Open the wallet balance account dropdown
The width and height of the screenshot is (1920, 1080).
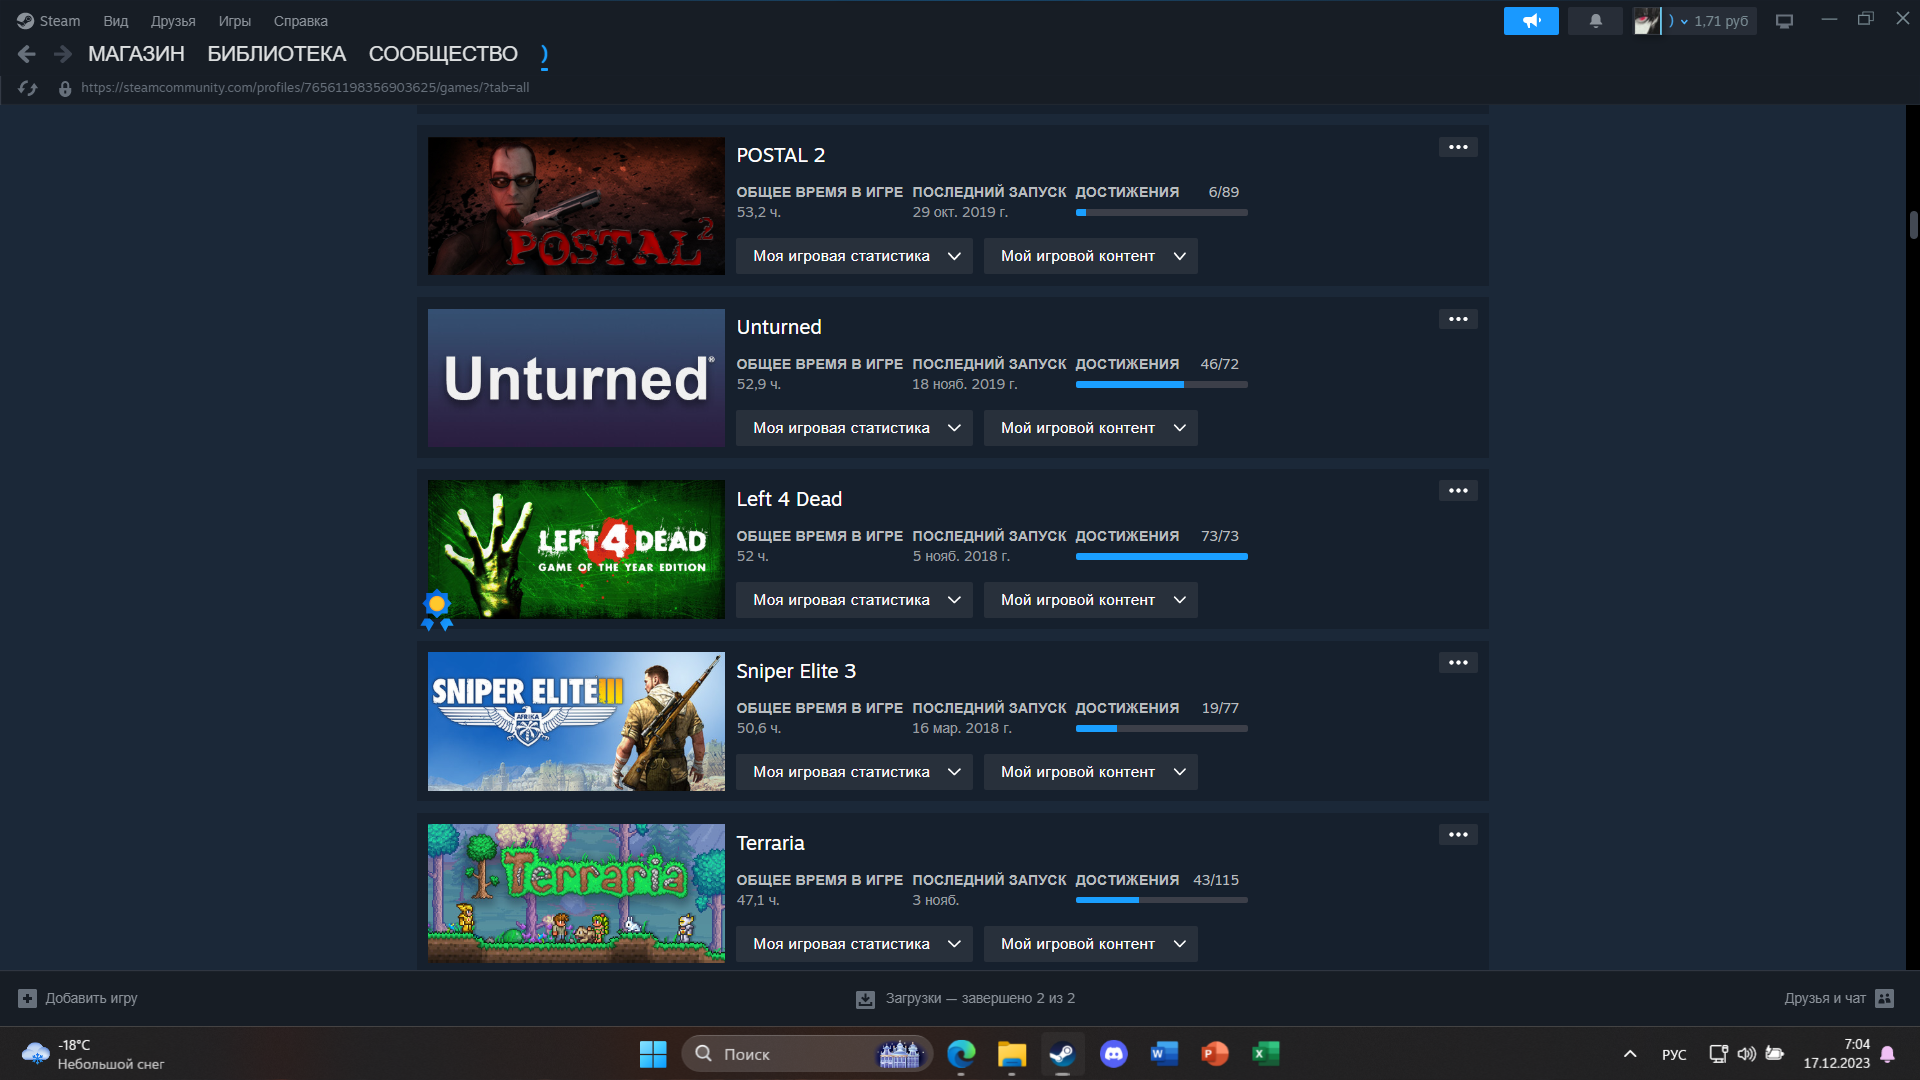point(1710,21)
